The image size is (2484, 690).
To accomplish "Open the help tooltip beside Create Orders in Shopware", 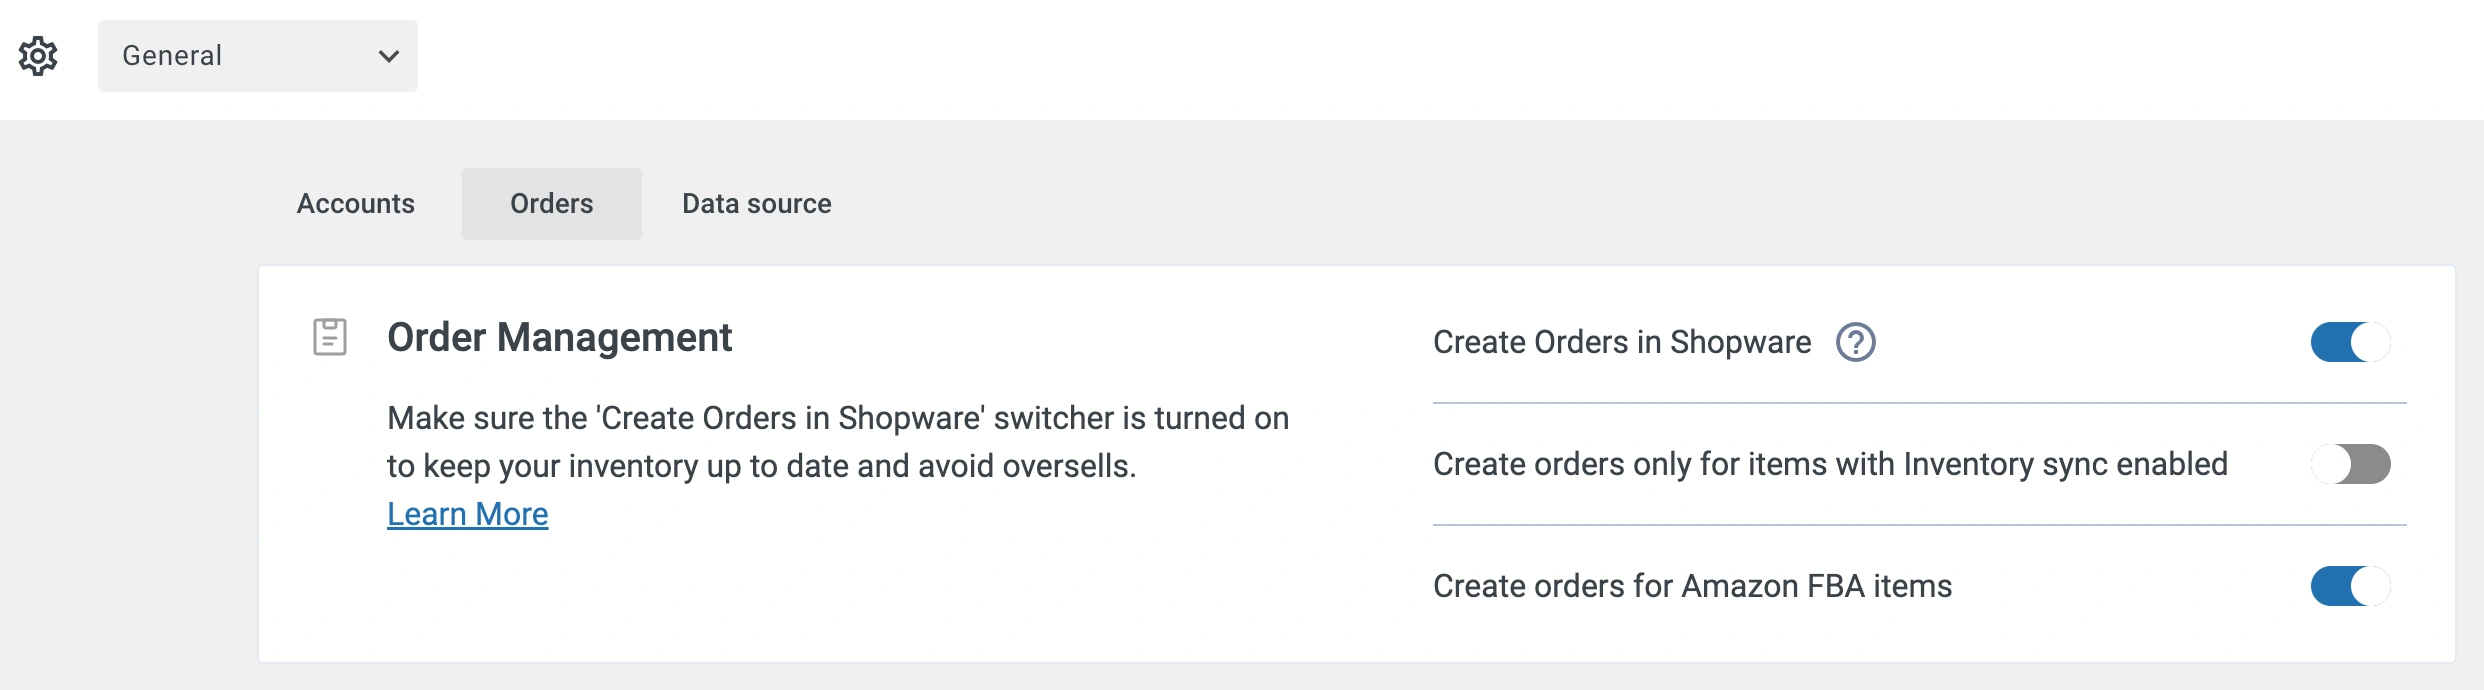I will tap(1855, 343).
